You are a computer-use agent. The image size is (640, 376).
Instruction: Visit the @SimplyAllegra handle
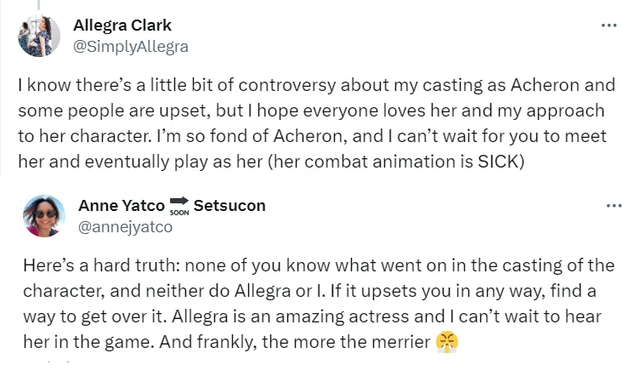pyautogui.click(x=131, y=47)
